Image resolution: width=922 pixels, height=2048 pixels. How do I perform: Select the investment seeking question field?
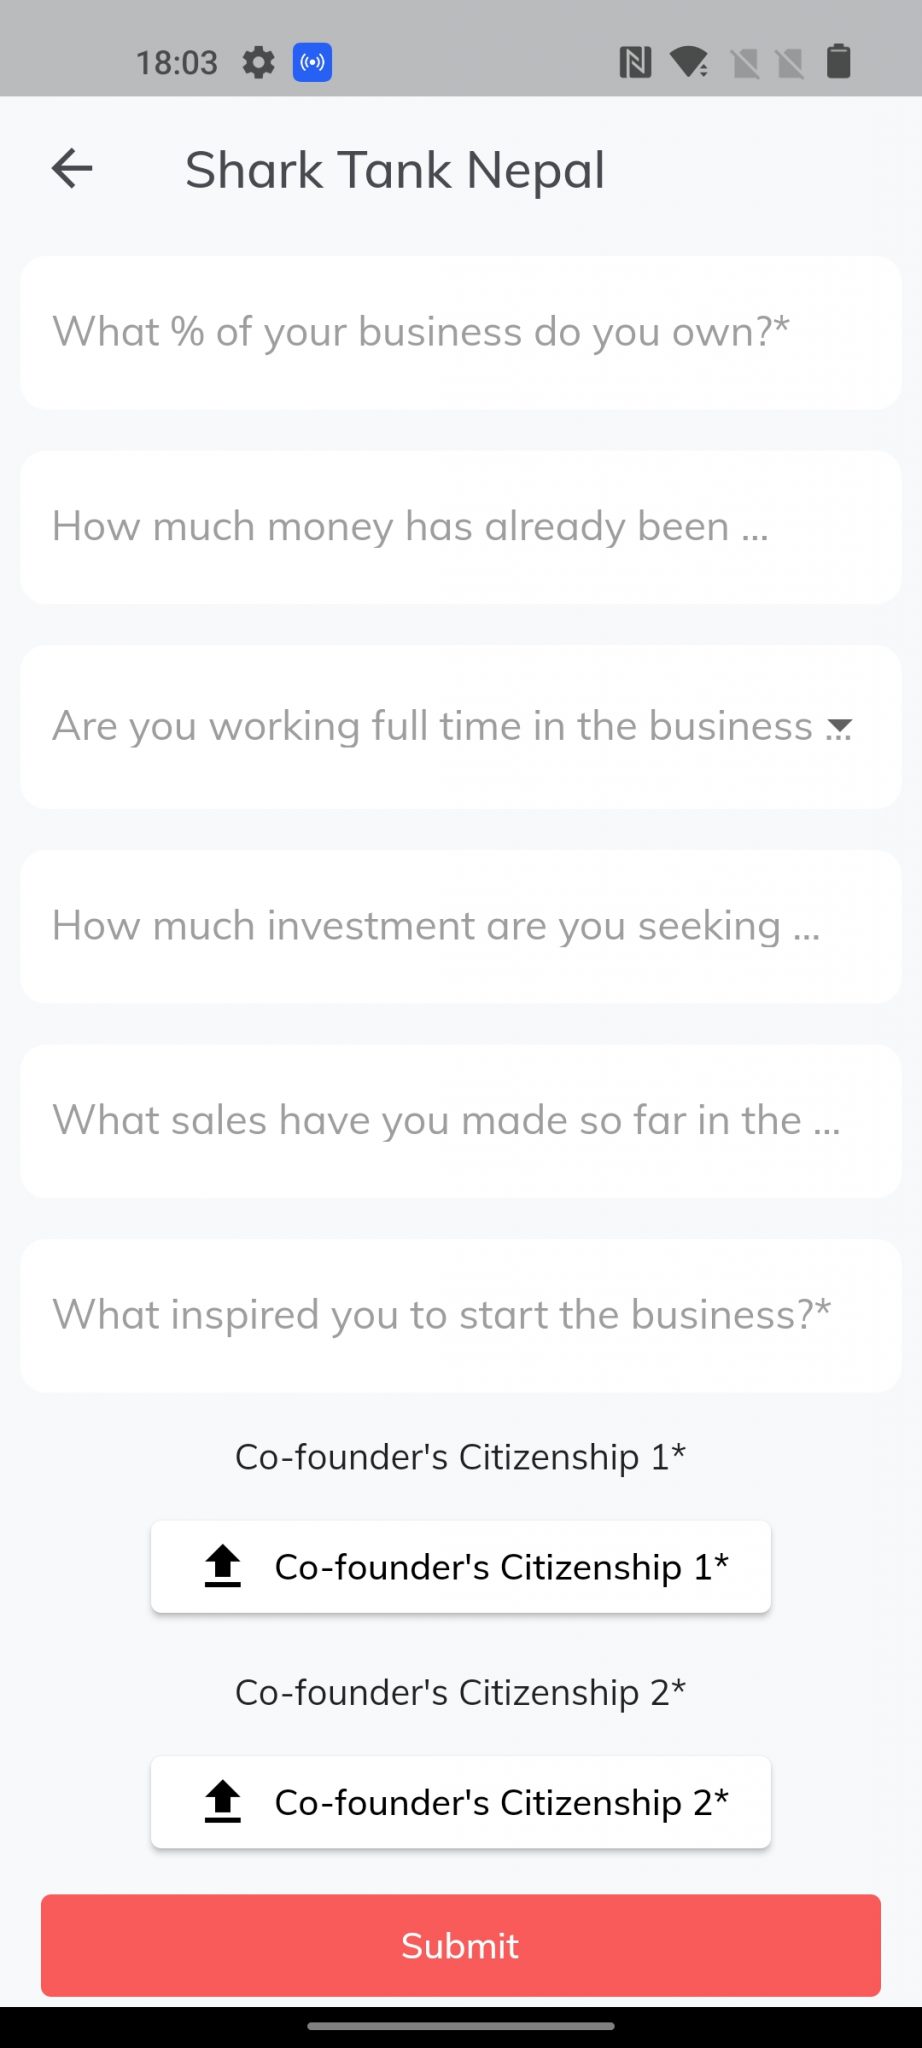[x=460, y=926]
